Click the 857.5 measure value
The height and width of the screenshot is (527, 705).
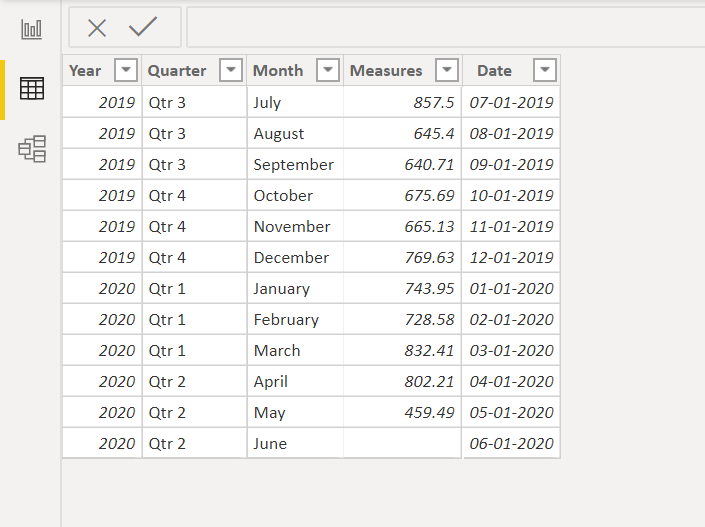(x=434, y=103)
